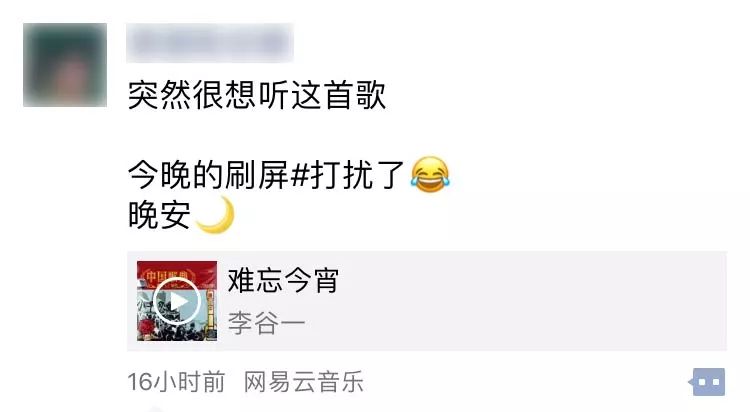The height and width of the screenshot is (412, 750).
Task: Tap the blurred profile avatar of the poster
Action: [x=65, y=65]
